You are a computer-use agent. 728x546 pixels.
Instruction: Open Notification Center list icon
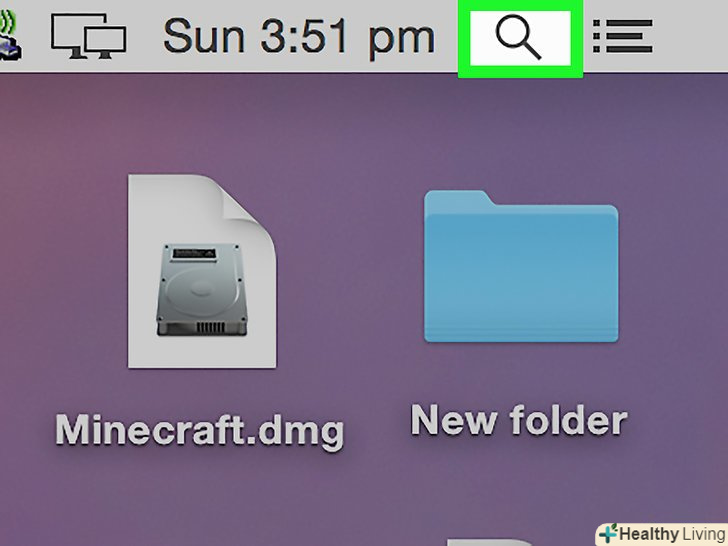623,36
